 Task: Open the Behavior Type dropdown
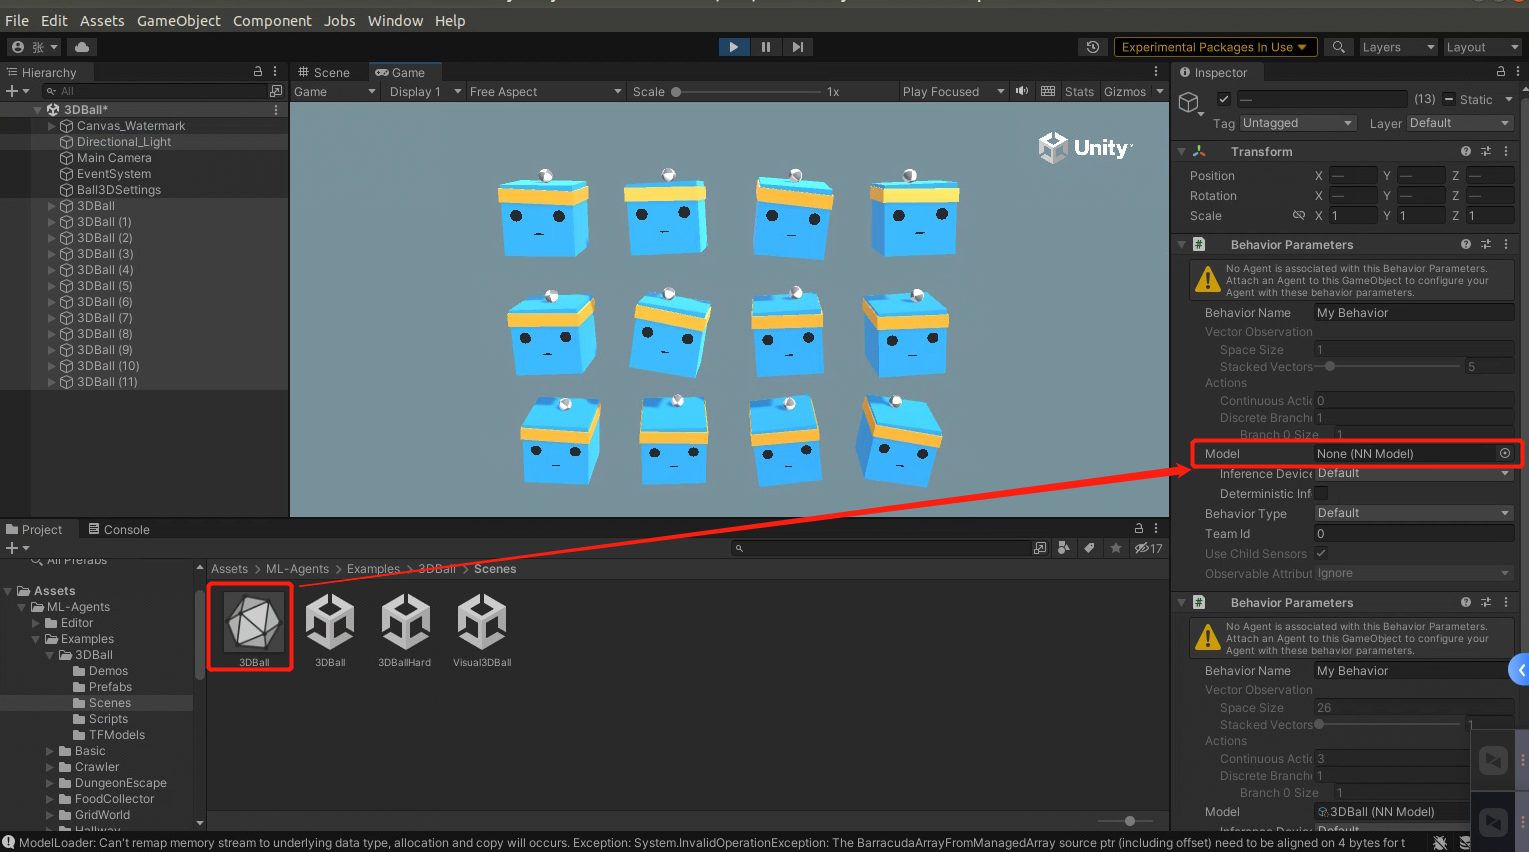point(1413,513)
